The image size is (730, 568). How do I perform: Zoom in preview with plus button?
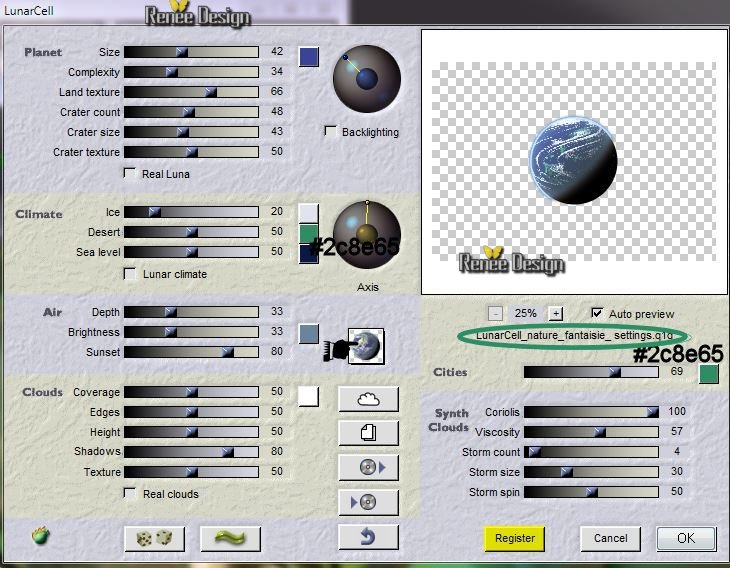click(555, 313)
